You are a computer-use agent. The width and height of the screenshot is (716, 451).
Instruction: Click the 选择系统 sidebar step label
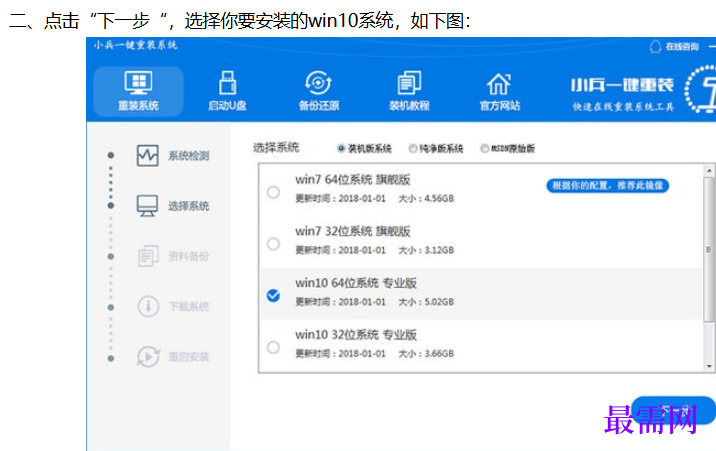click(189, 206)
